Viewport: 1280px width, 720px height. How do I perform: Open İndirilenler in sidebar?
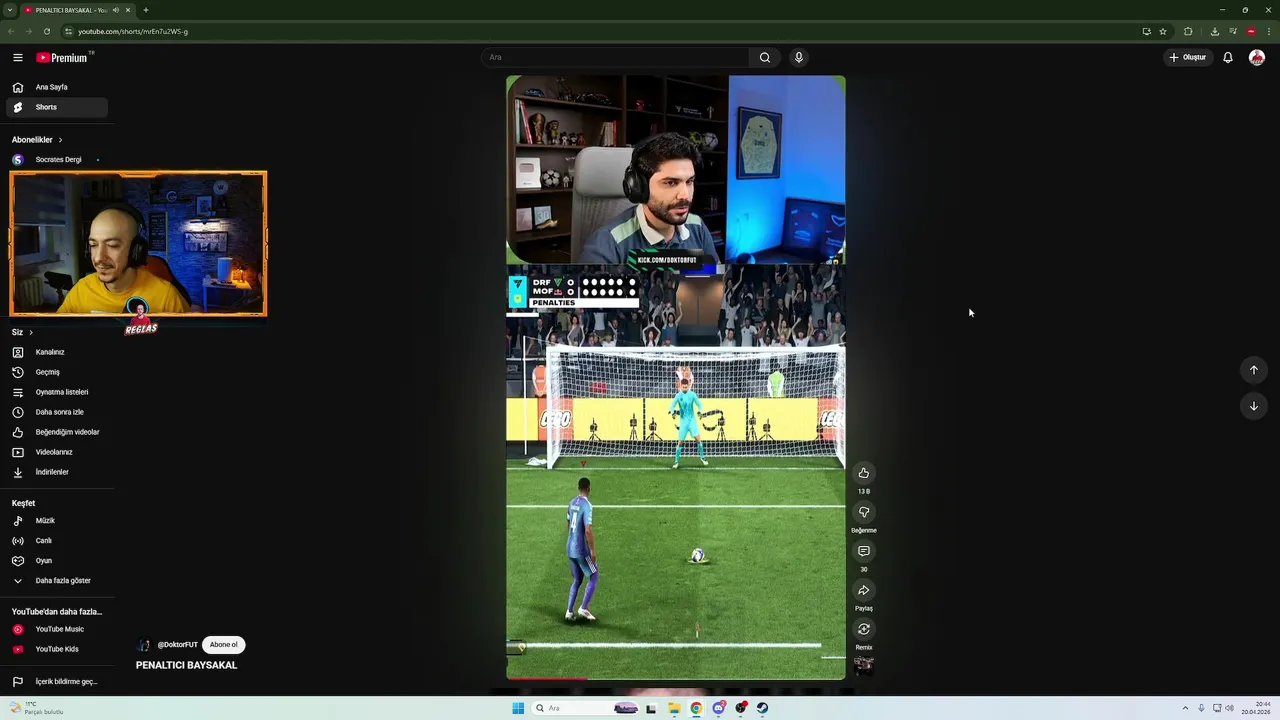[x=56, y=472]
